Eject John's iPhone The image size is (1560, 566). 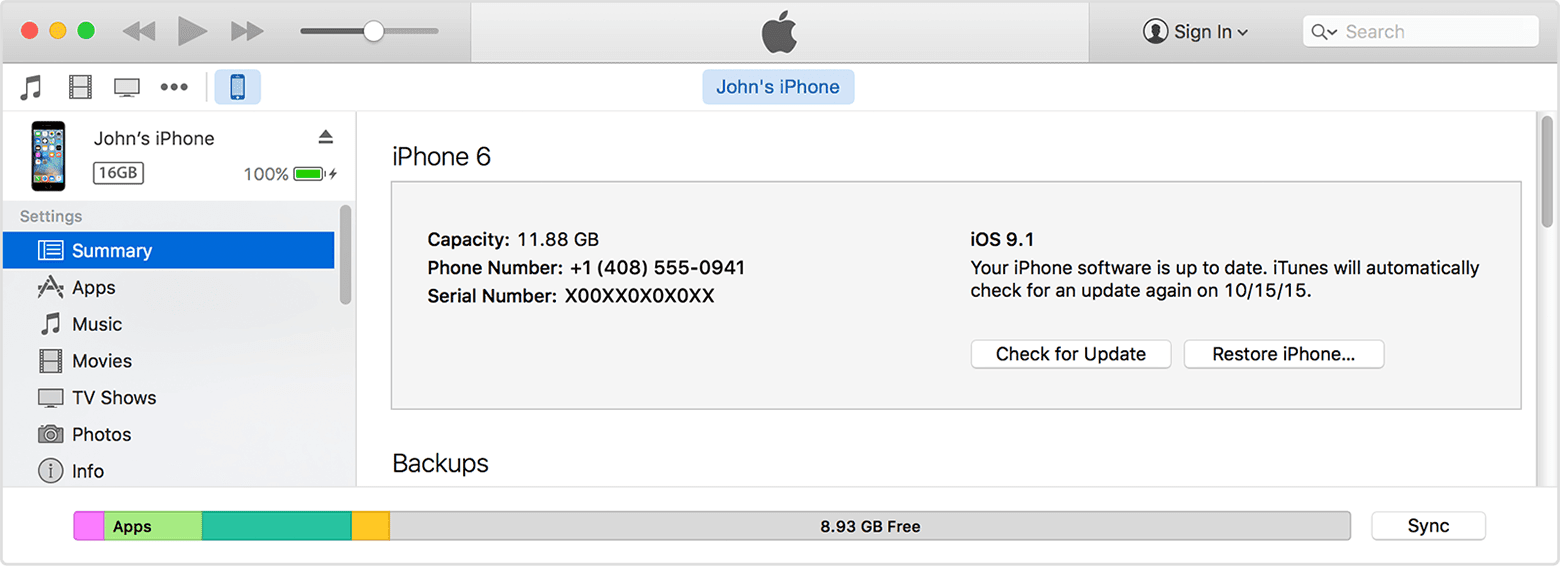(x=326, y=137)
